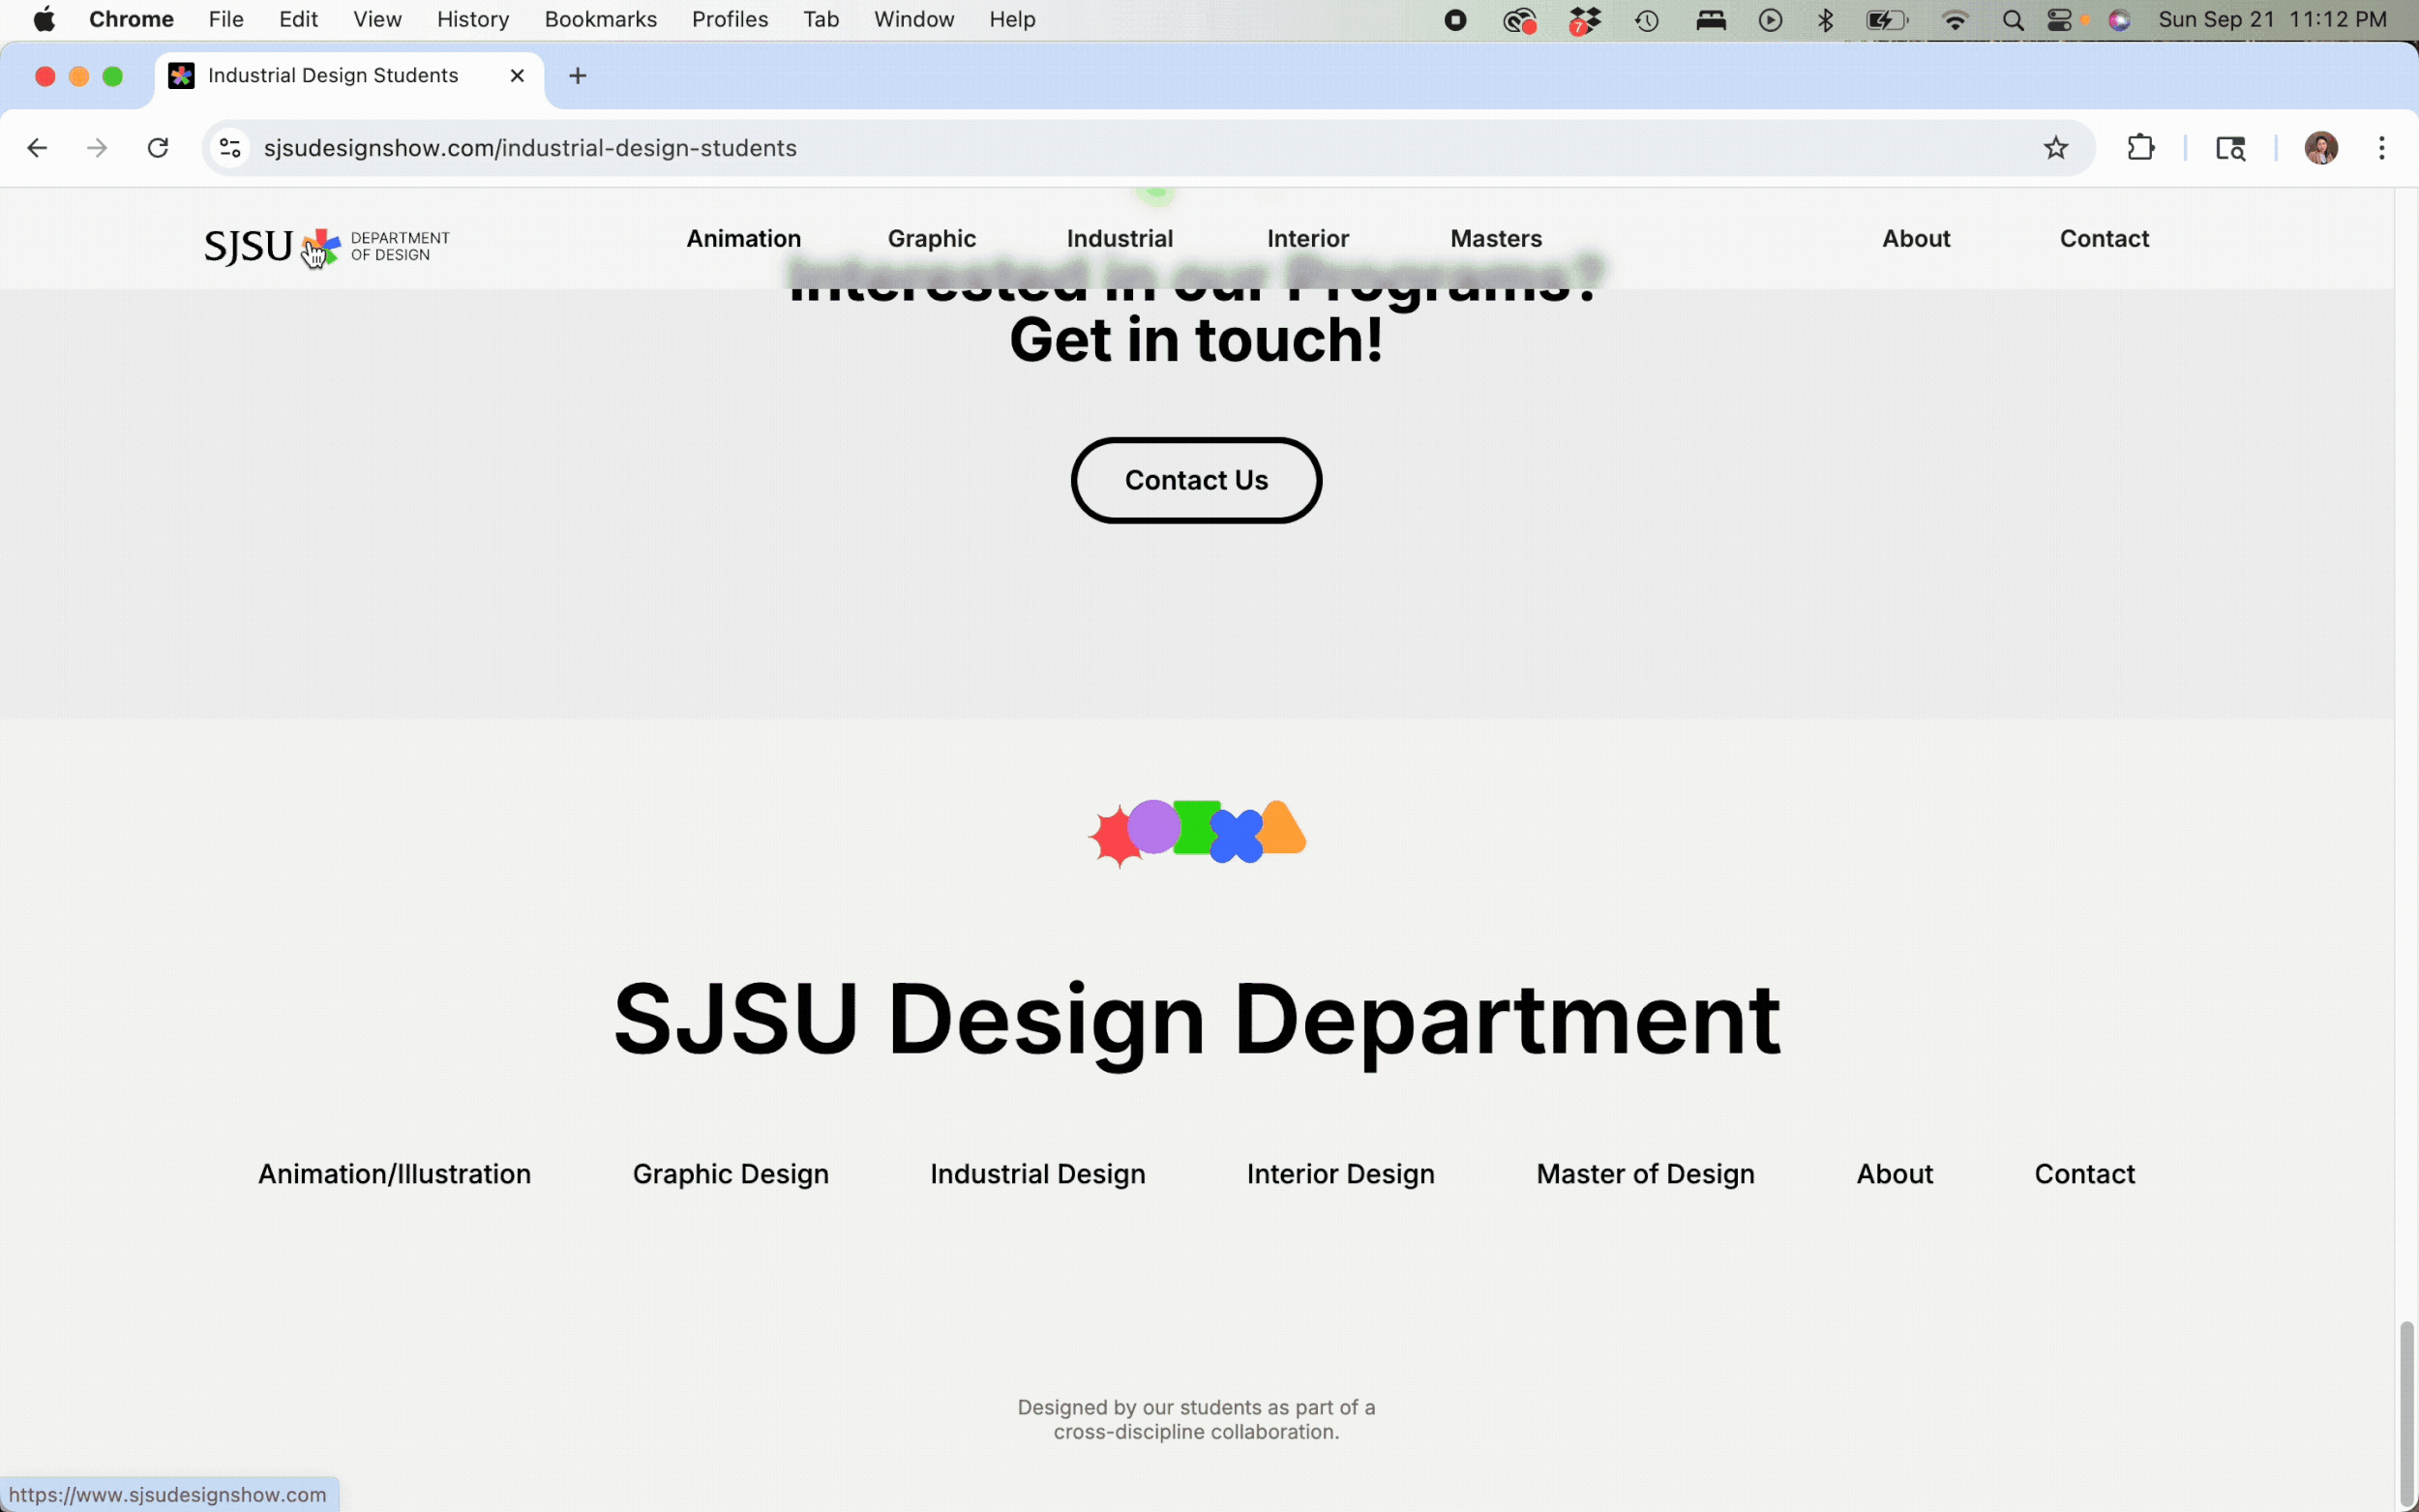Open site information icon in address bar
The image size is (2419, 1512).
(230, 148)
